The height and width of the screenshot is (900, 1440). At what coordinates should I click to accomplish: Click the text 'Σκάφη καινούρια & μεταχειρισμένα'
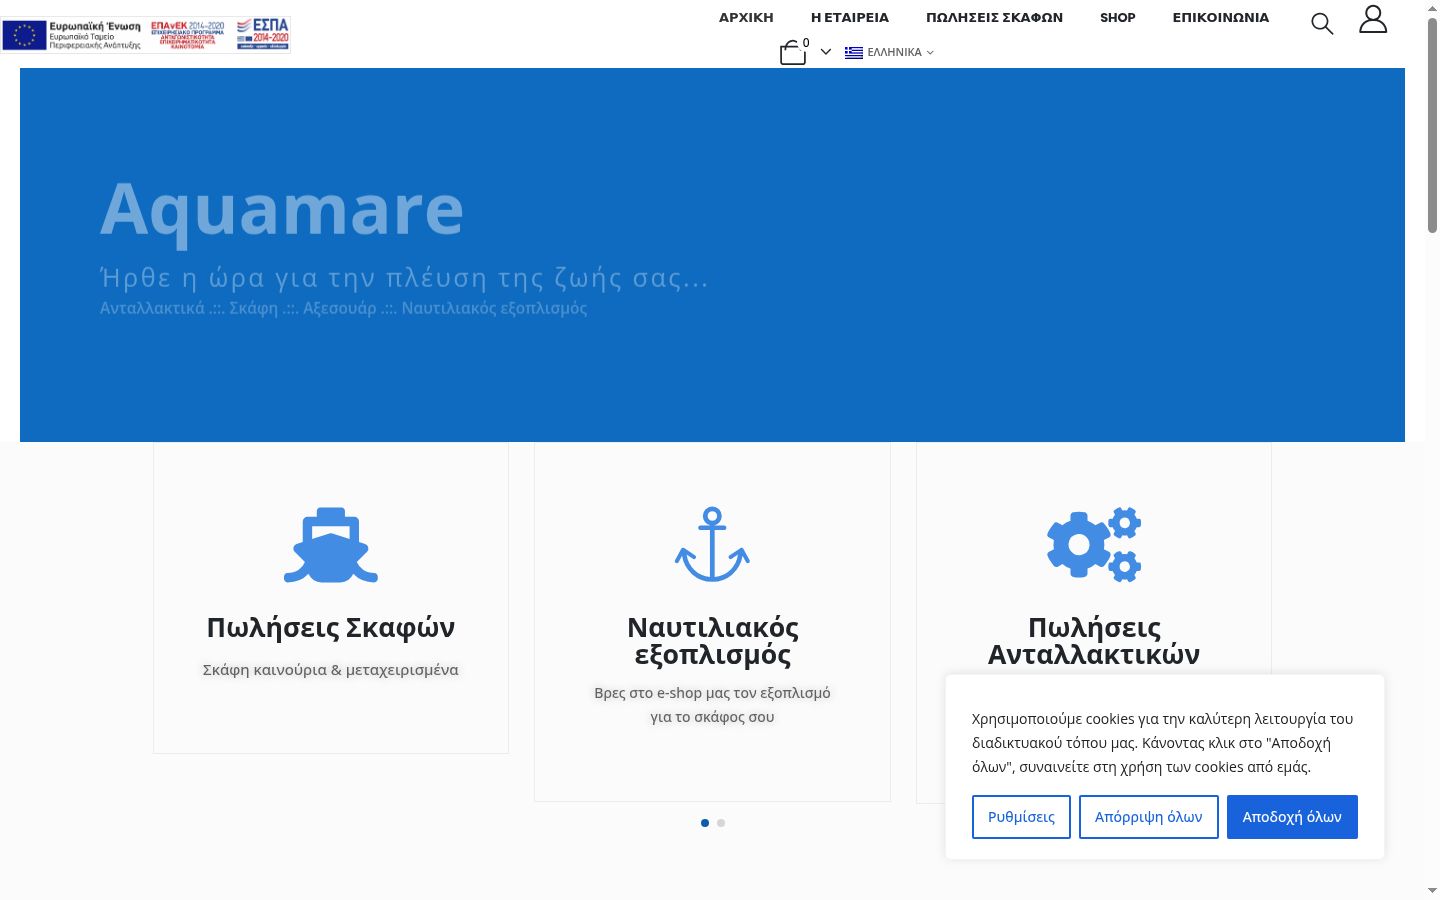(x=331, y=670)
